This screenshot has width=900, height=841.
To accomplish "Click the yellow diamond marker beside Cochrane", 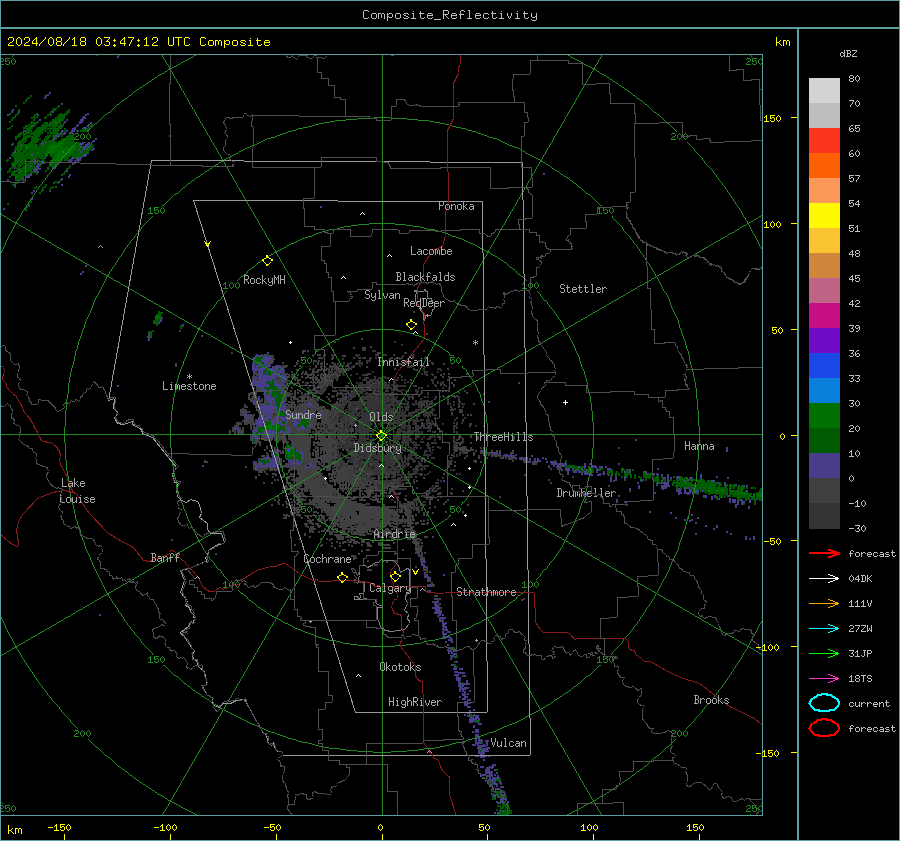I will click(343, 577).
